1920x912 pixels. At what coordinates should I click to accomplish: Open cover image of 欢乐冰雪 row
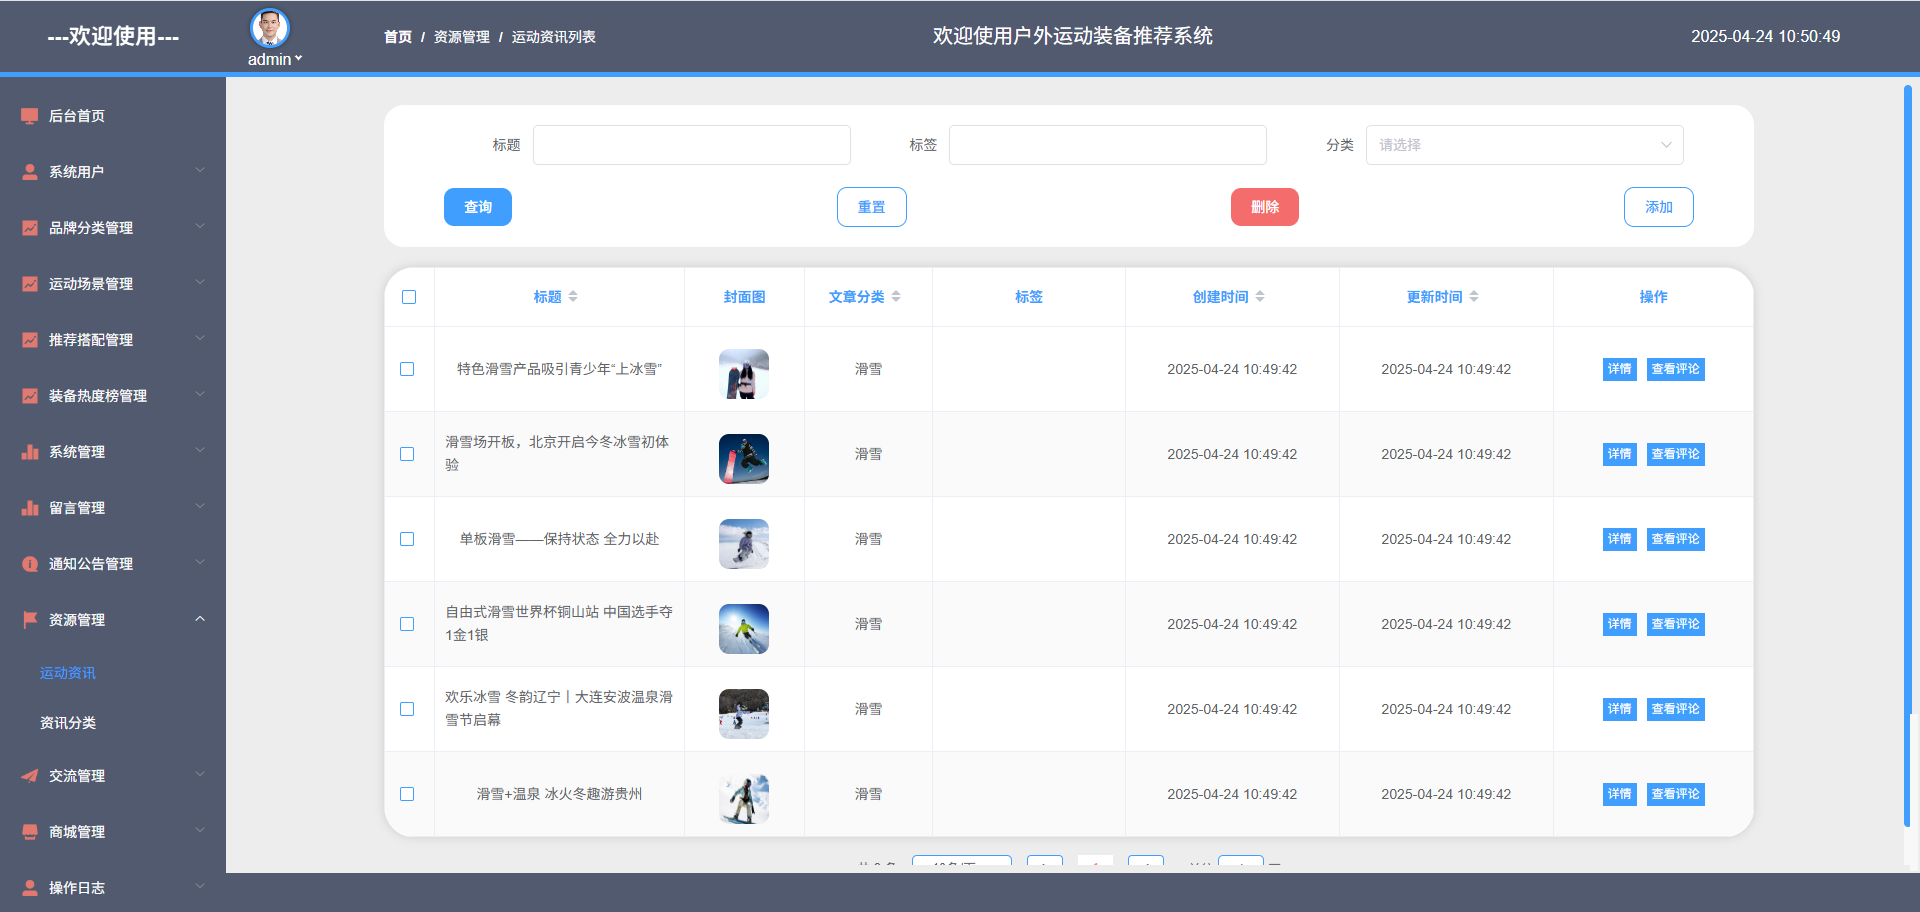744,714
